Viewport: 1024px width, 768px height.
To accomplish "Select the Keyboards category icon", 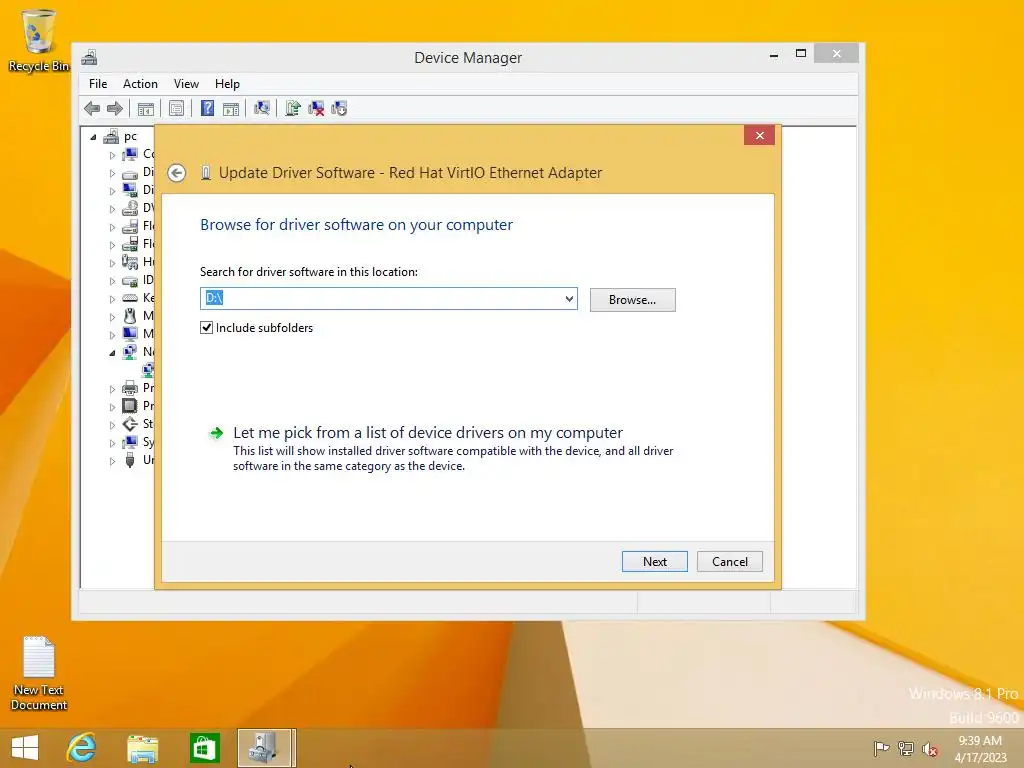I will point(130,298).
